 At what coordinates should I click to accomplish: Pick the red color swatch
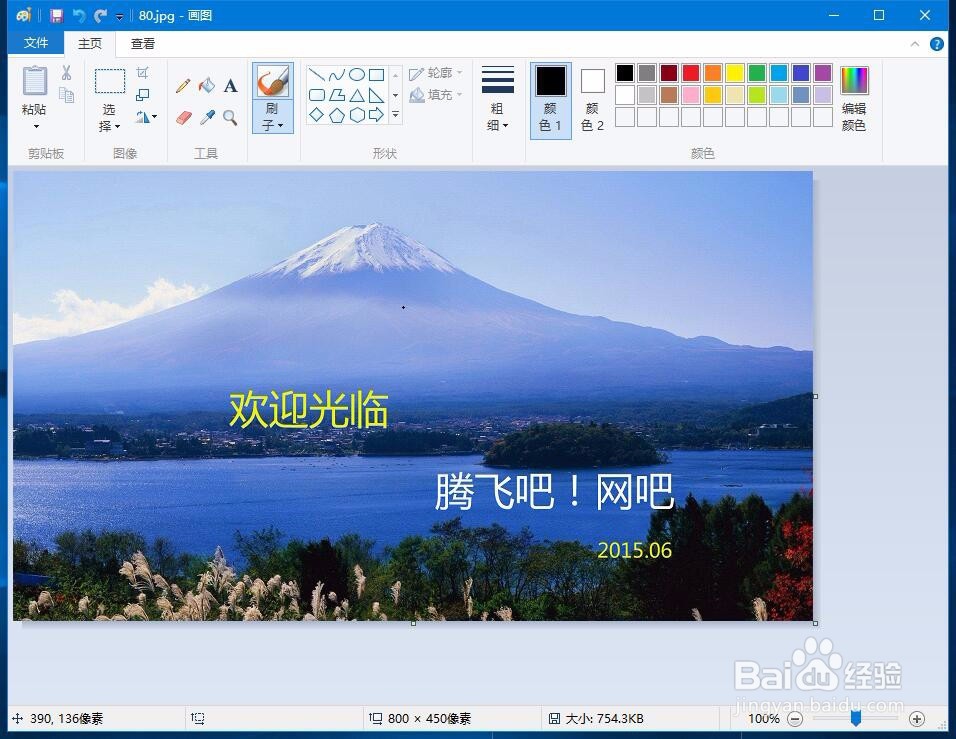691,73
